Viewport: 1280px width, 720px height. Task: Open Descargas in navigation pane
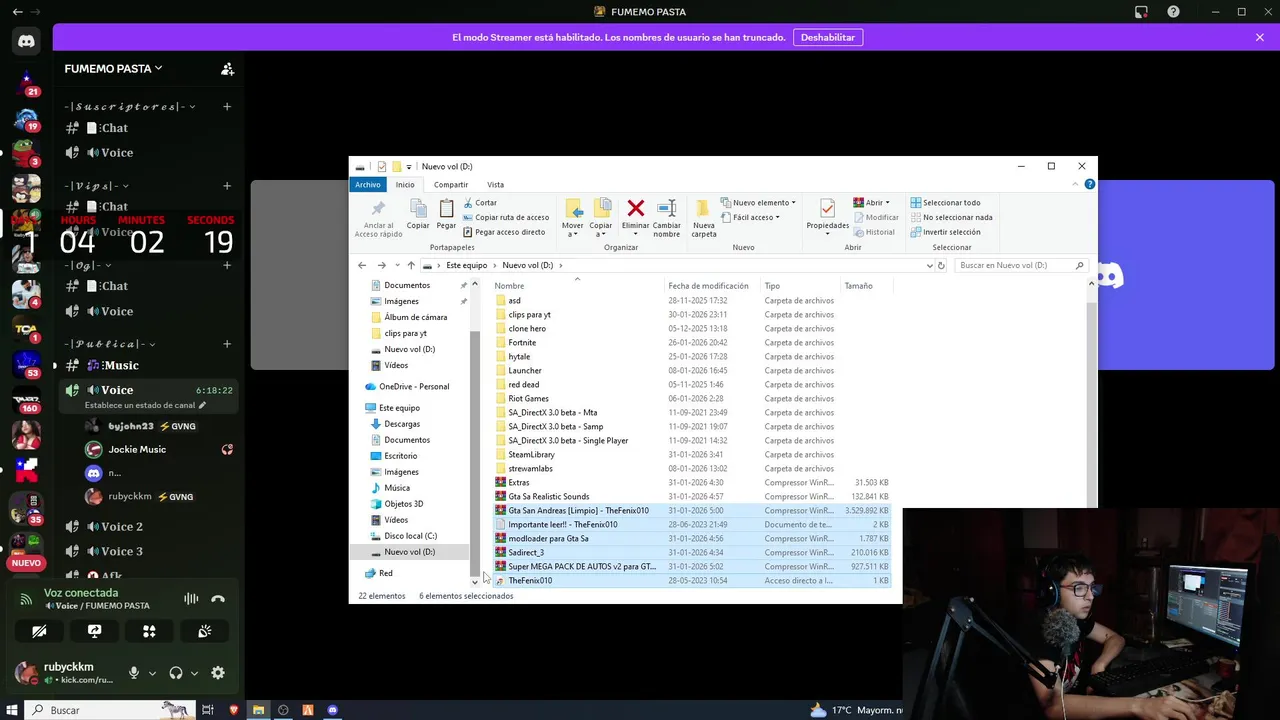click(402, 424)
